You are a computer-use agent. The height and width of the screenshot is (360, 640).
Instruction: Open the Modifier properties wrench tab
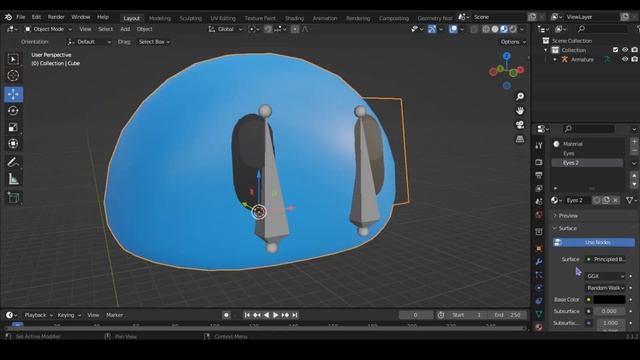539,261
